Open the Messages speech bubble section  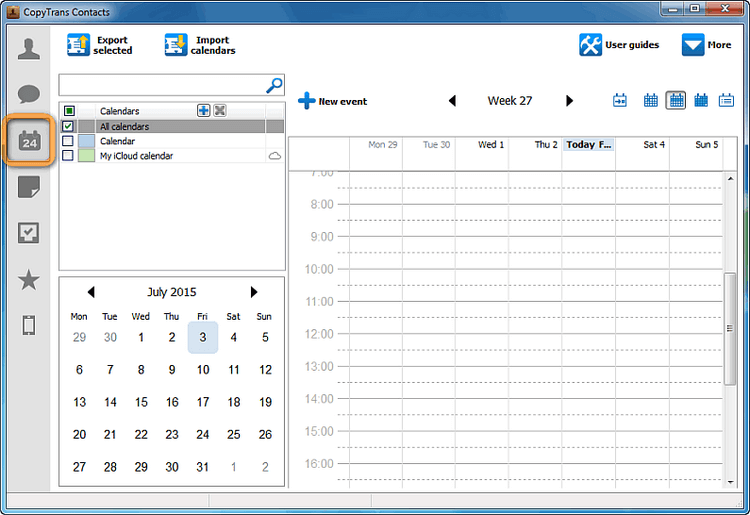pyautogui.click(x=29, y=95)
